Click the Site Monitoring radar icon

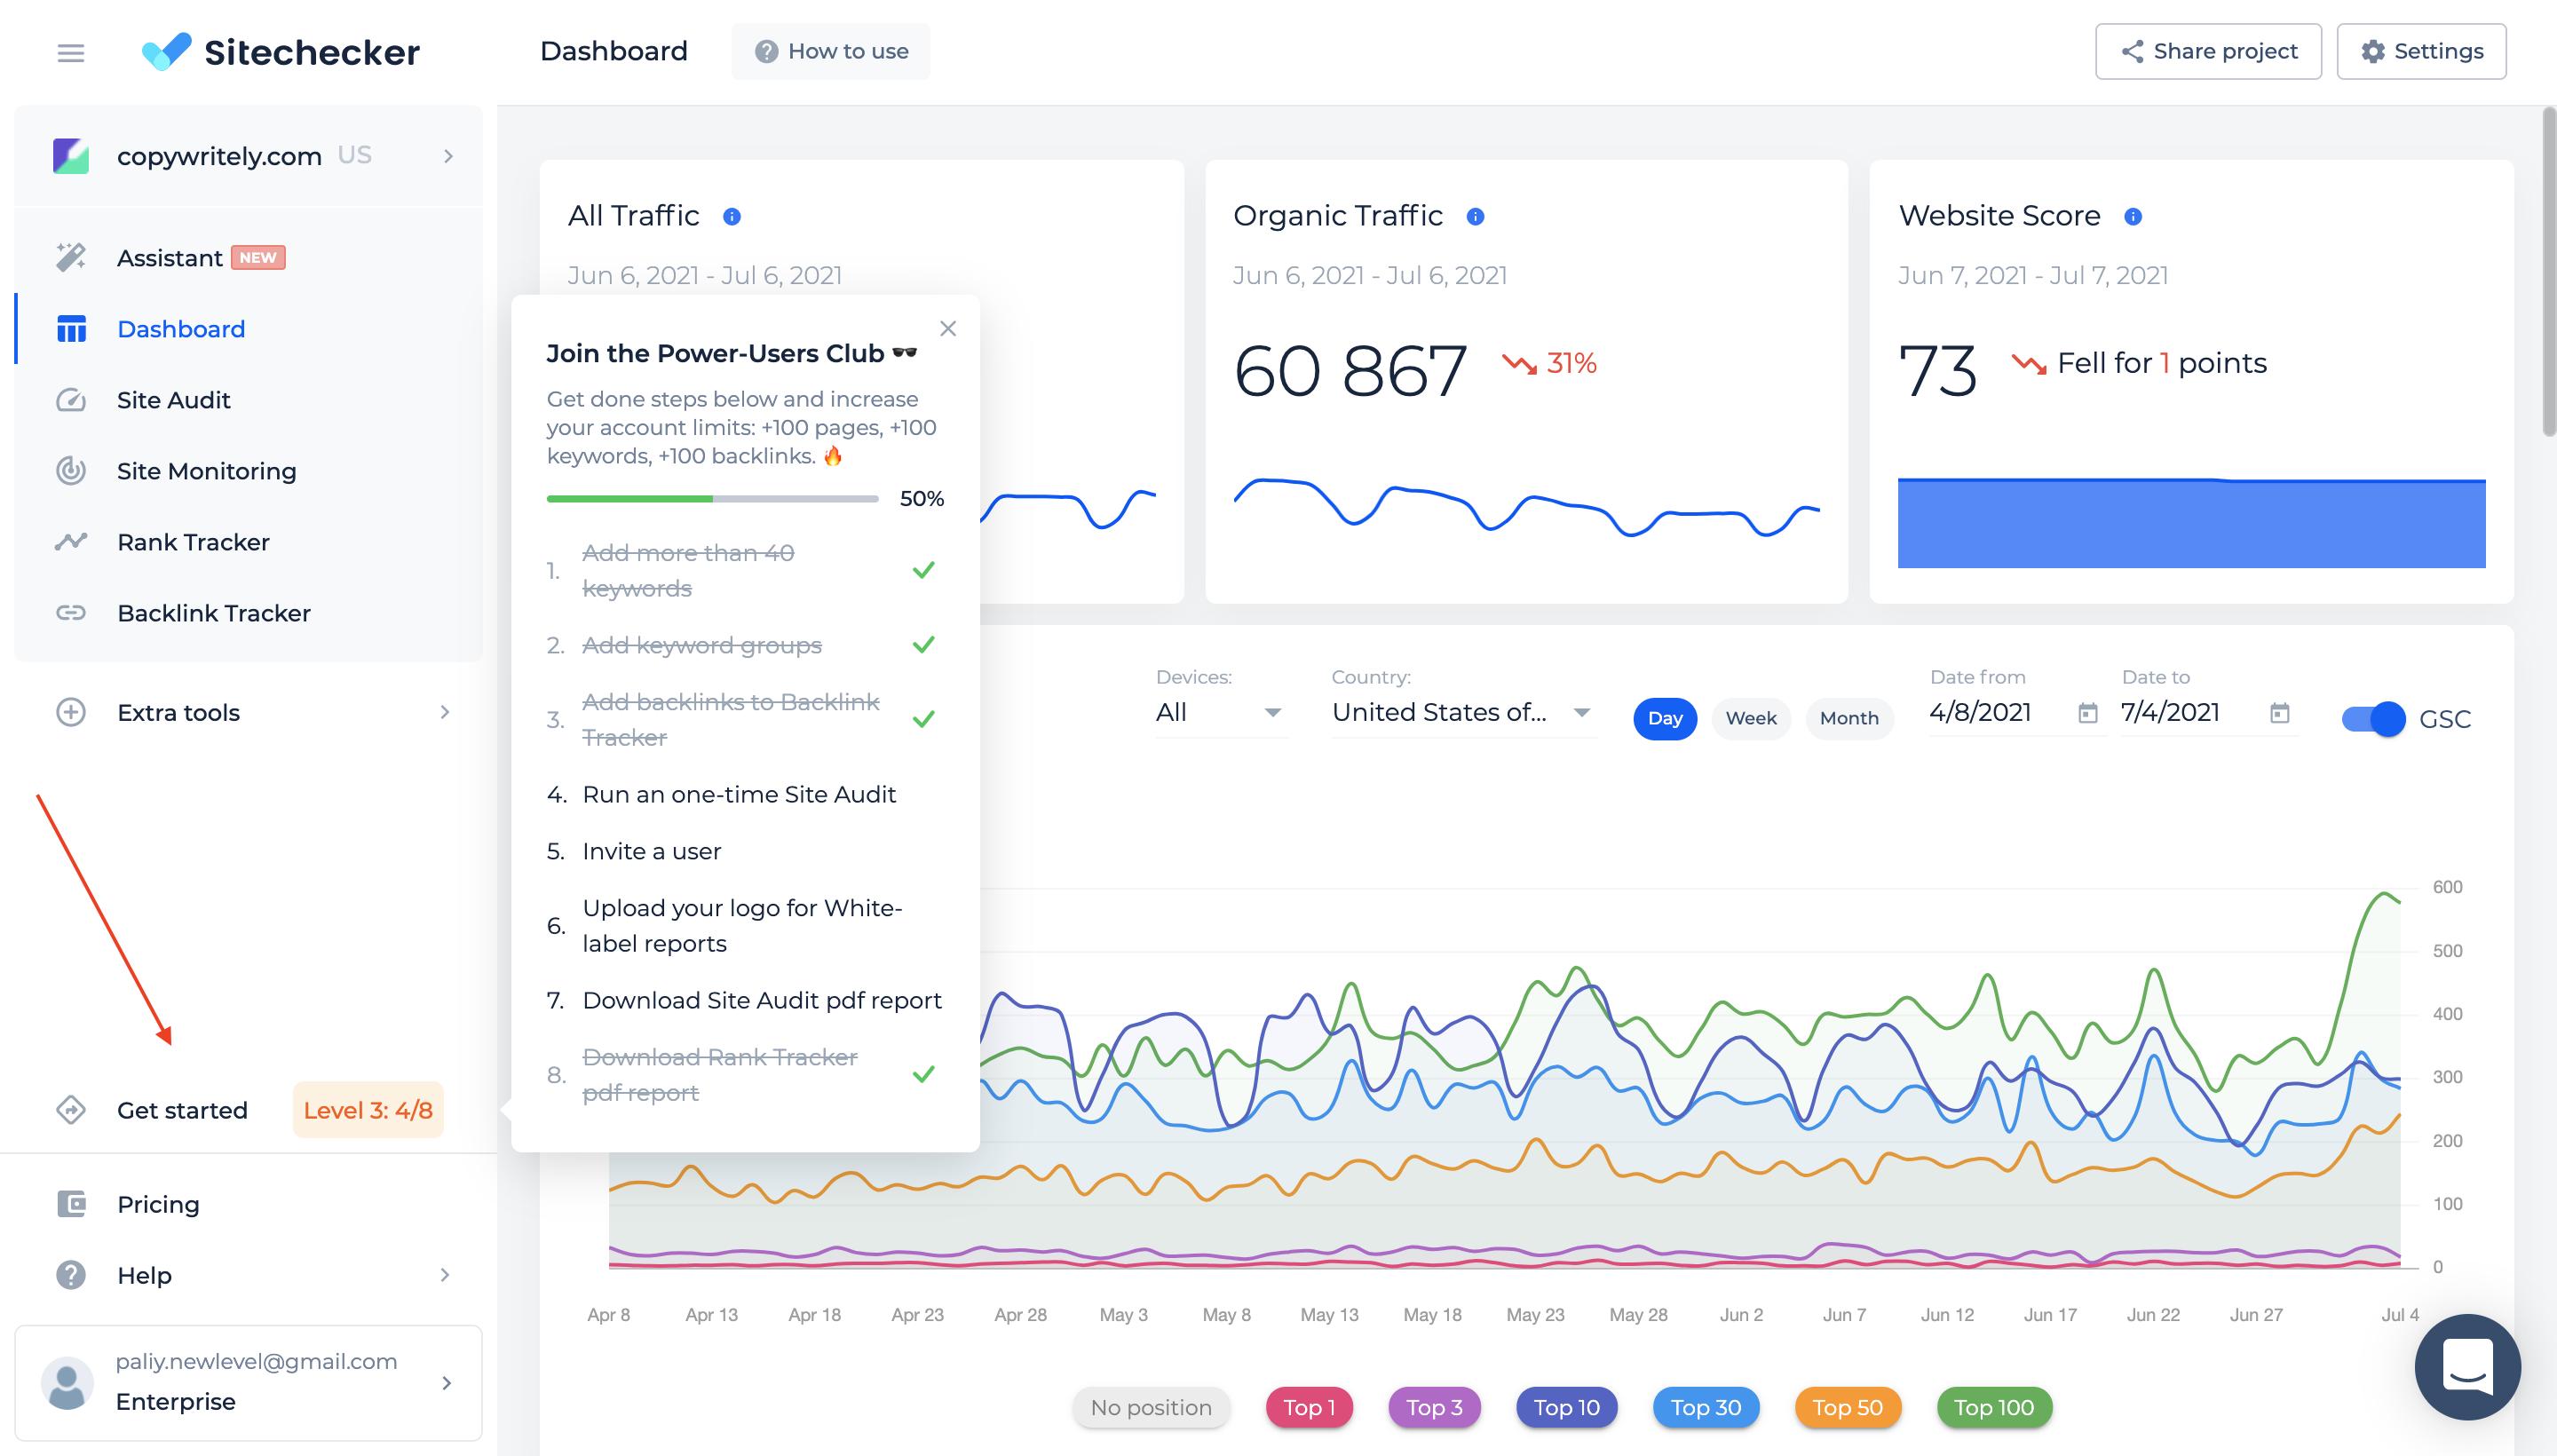click(x=71, y=470)
